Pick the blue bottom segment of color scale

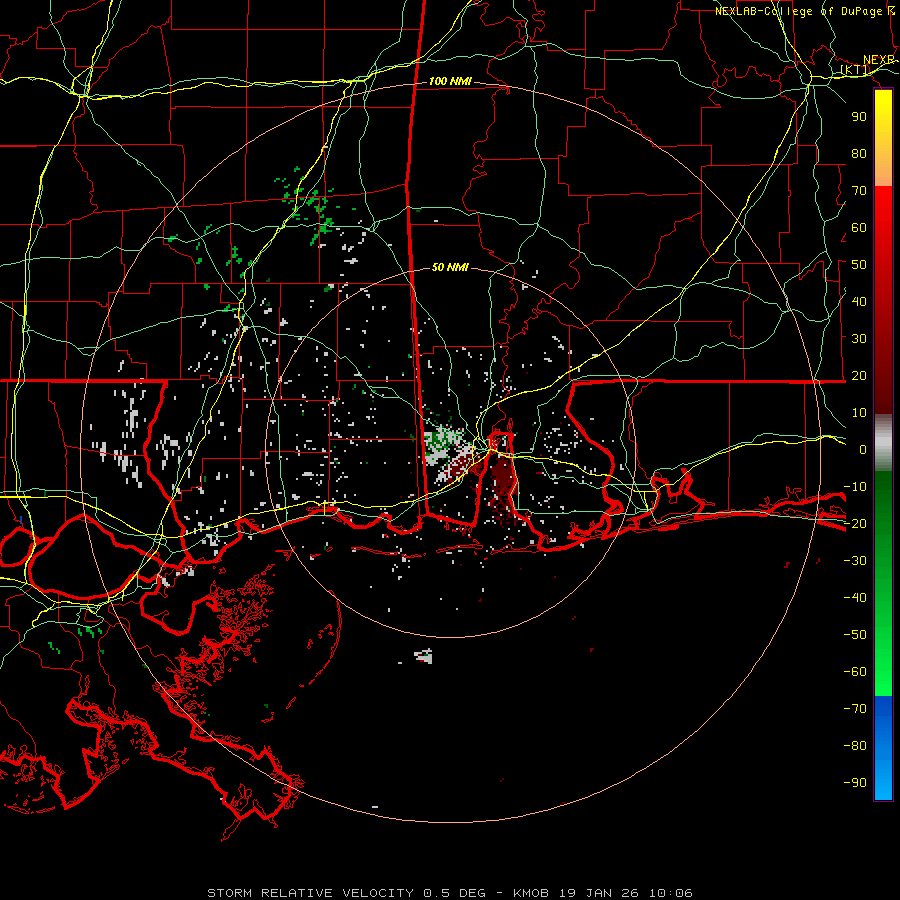point(883,748)
